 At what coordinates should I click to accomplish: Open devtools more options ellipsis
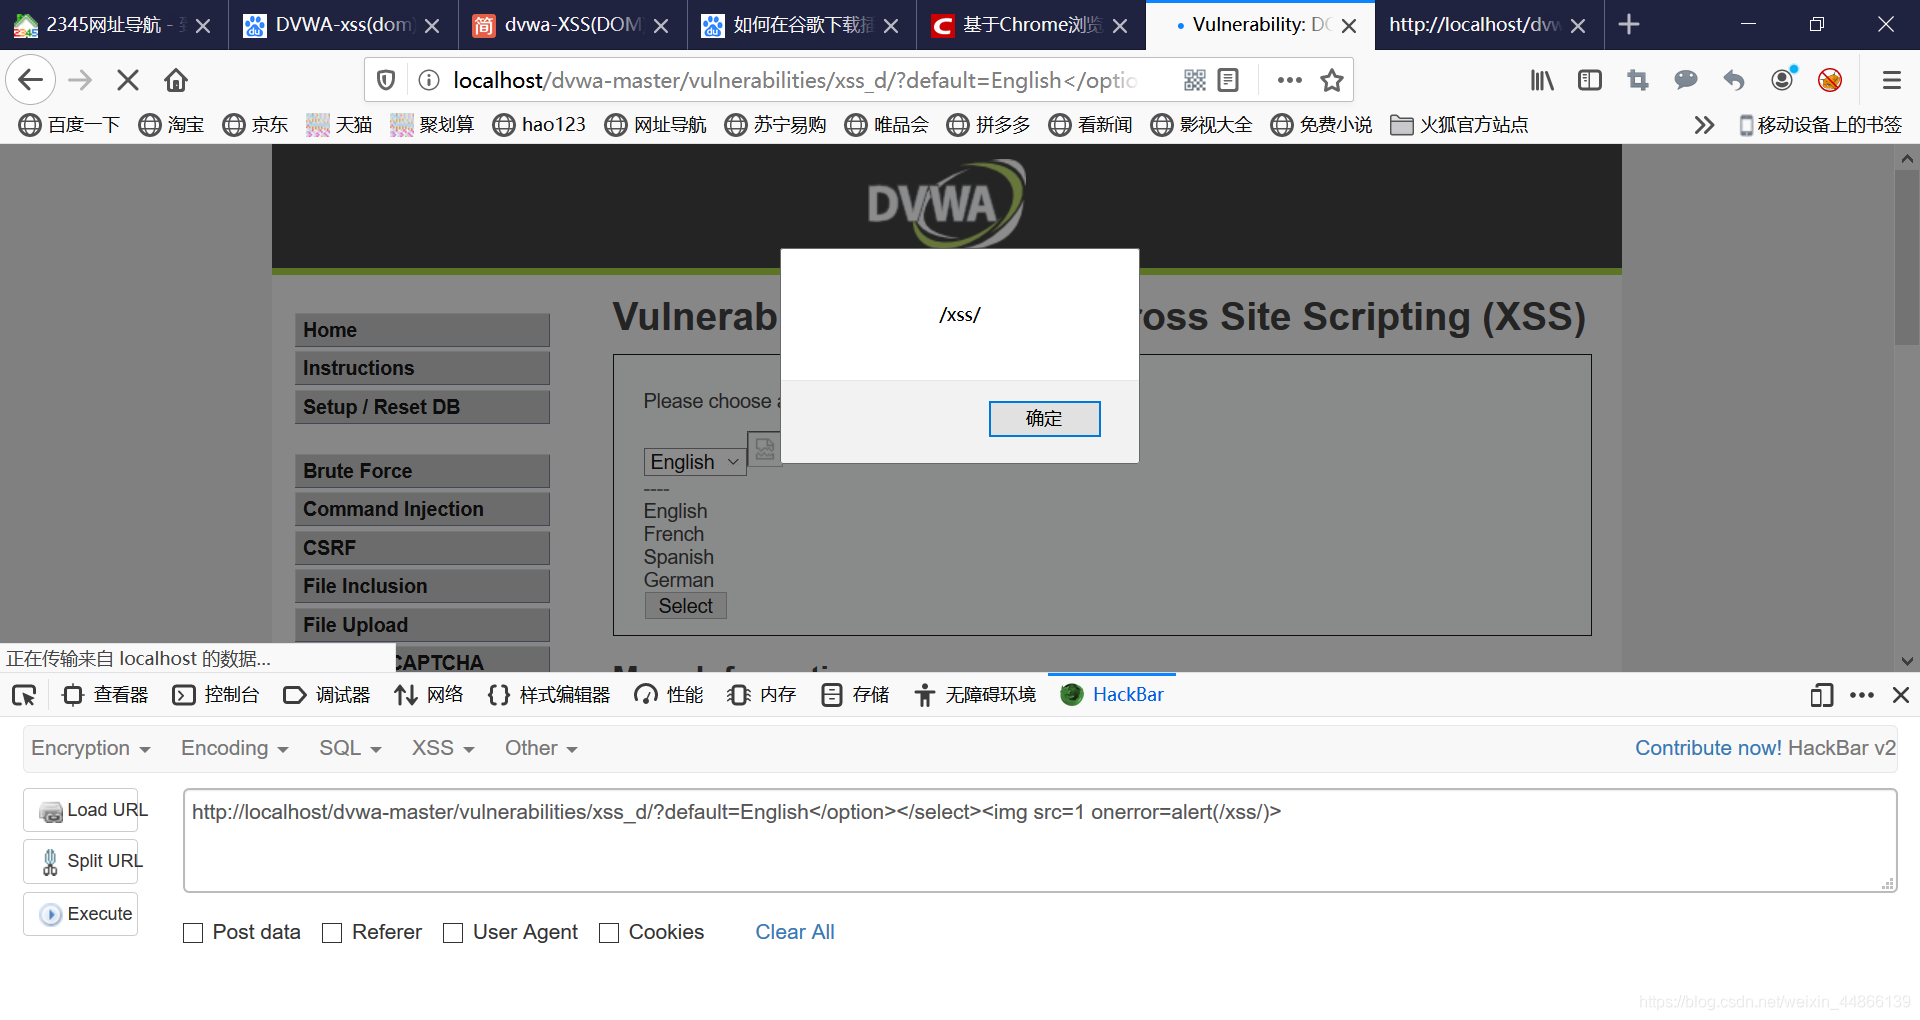point(1862,695)
